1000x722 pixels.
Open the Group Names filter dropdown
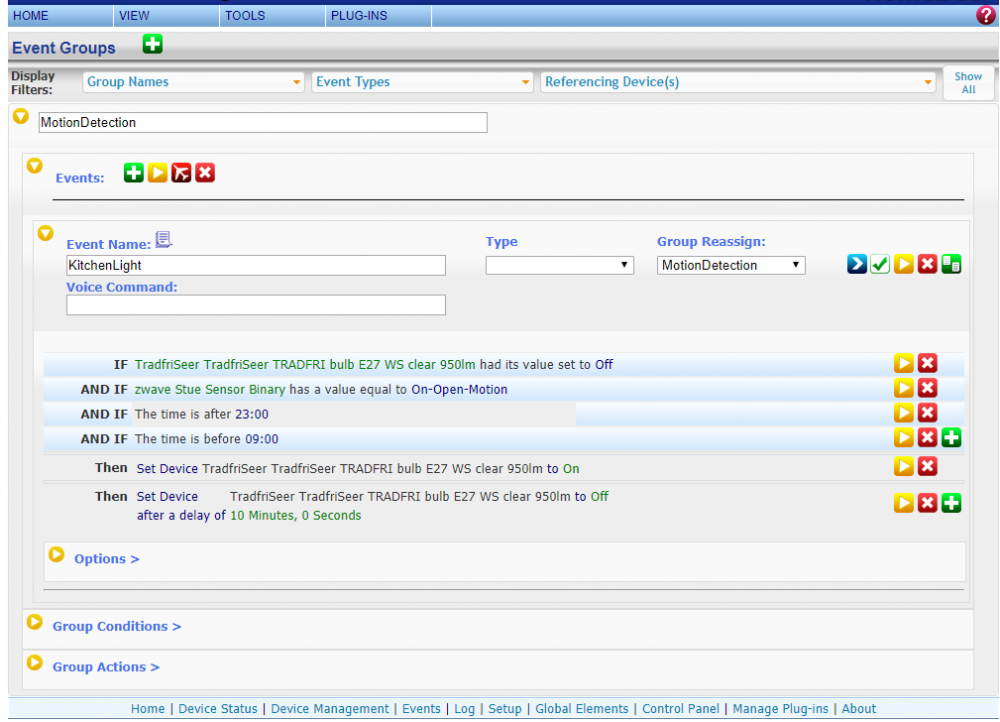click(x=193, y=82)
